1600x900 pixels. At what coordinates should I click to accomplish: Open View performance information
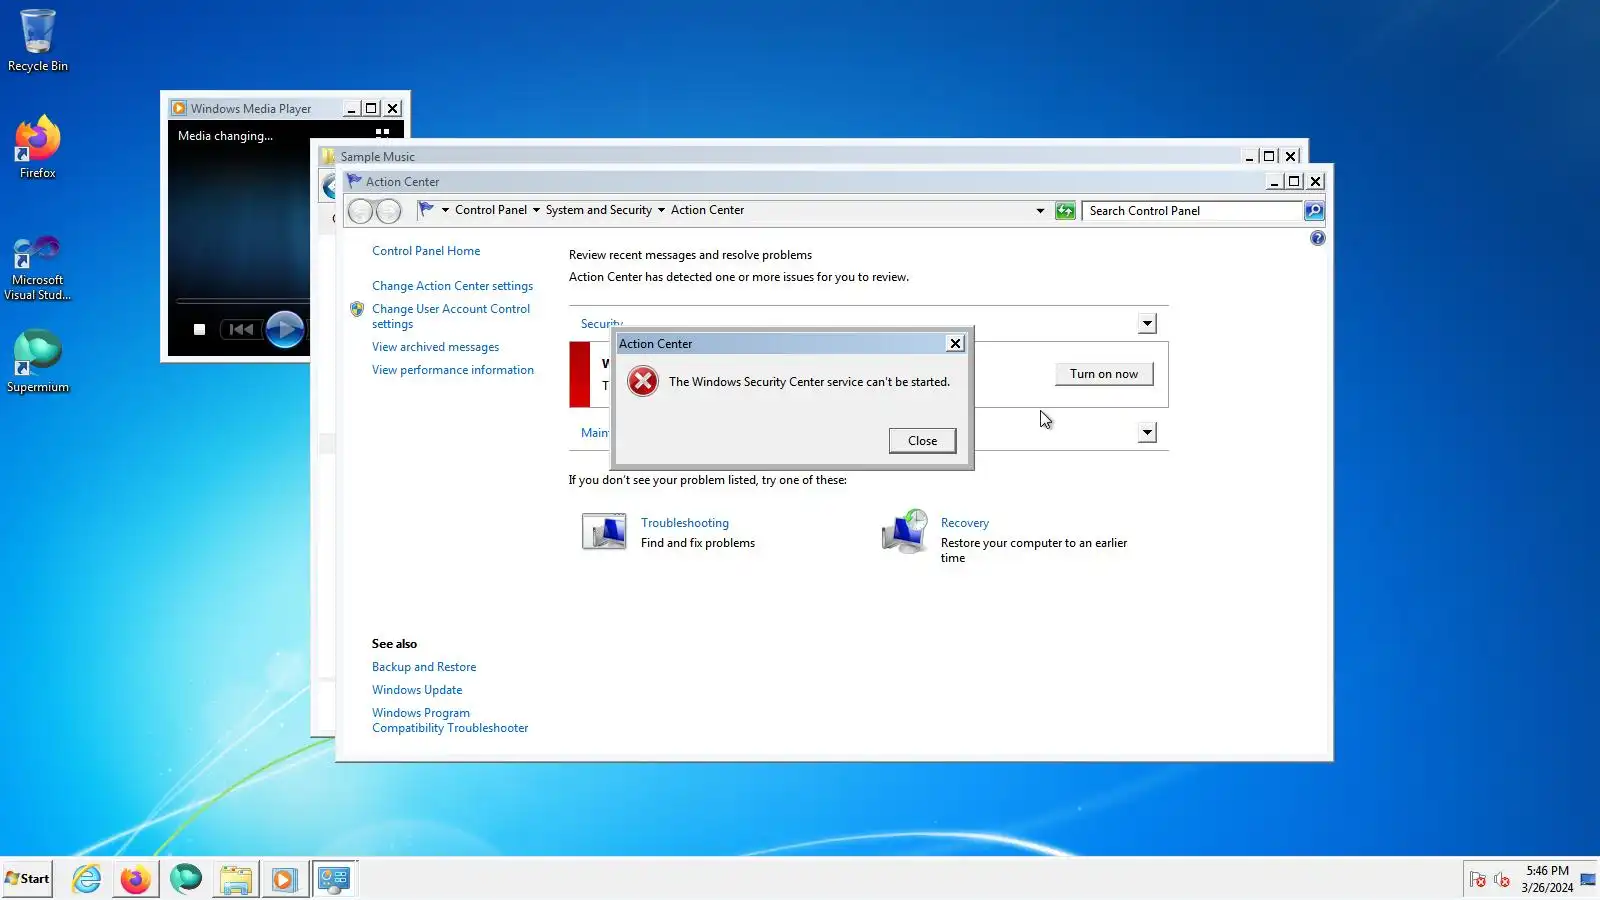[x=453, y=370]
